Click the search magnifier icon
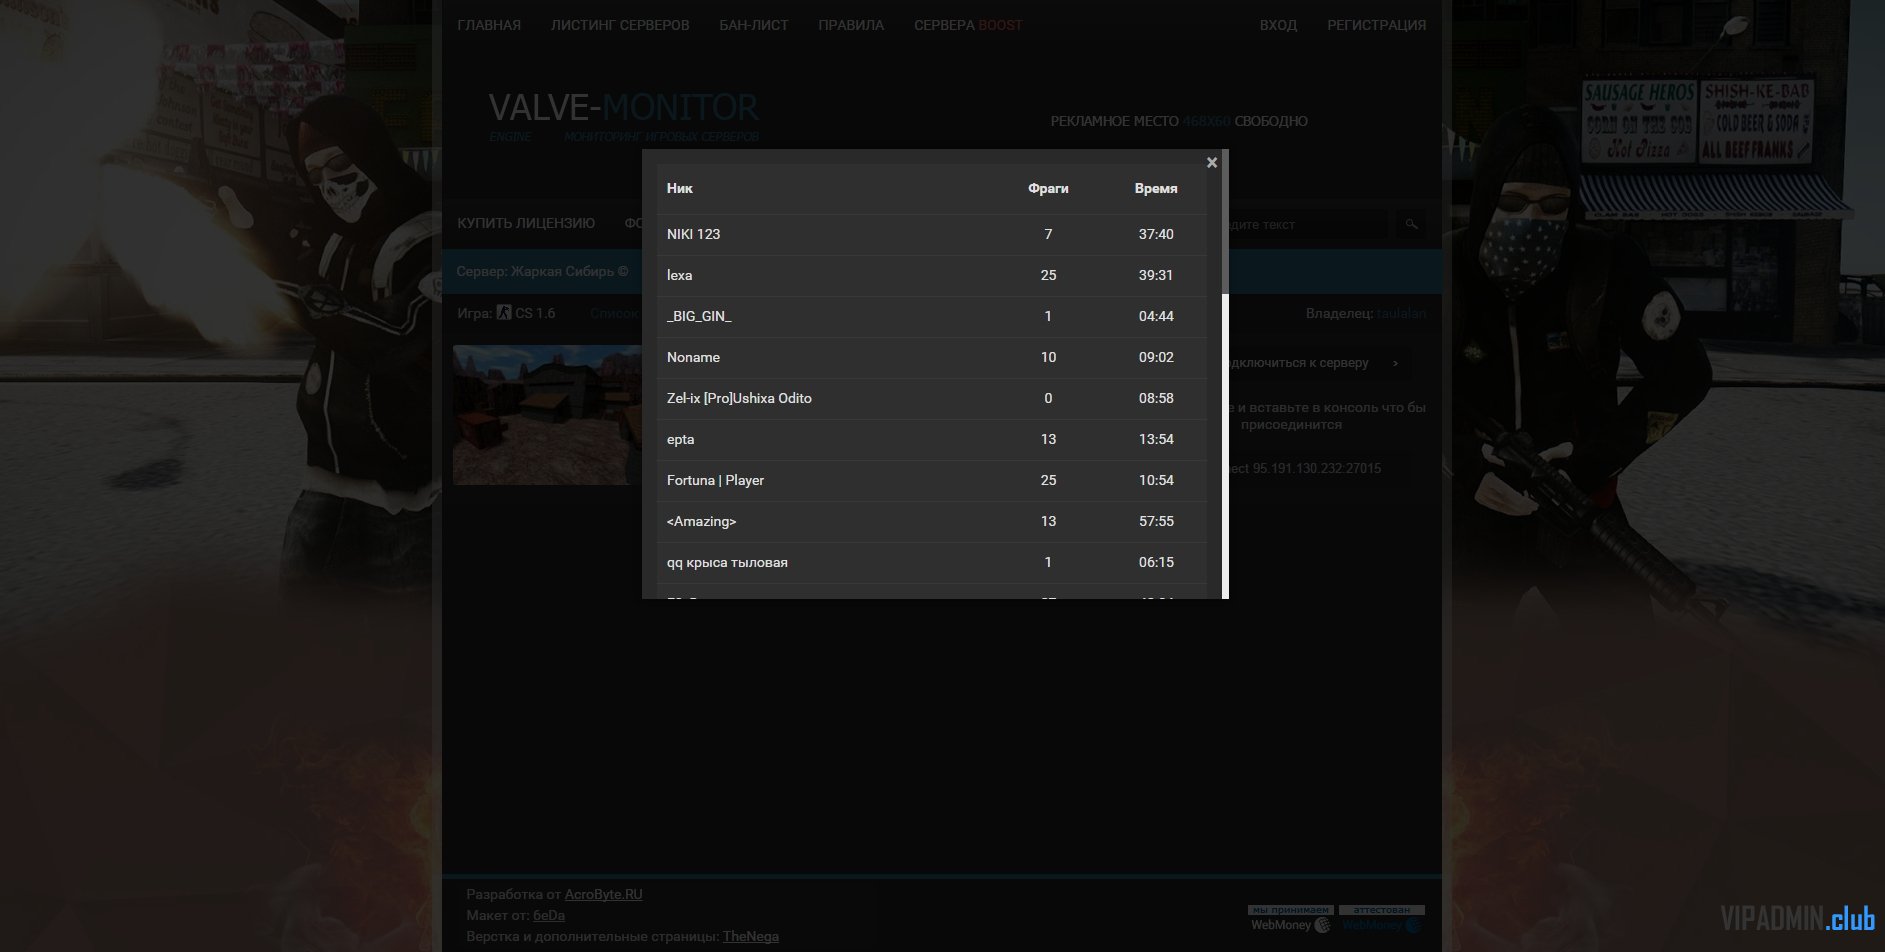1885x952 pixels. [1411, 224]
